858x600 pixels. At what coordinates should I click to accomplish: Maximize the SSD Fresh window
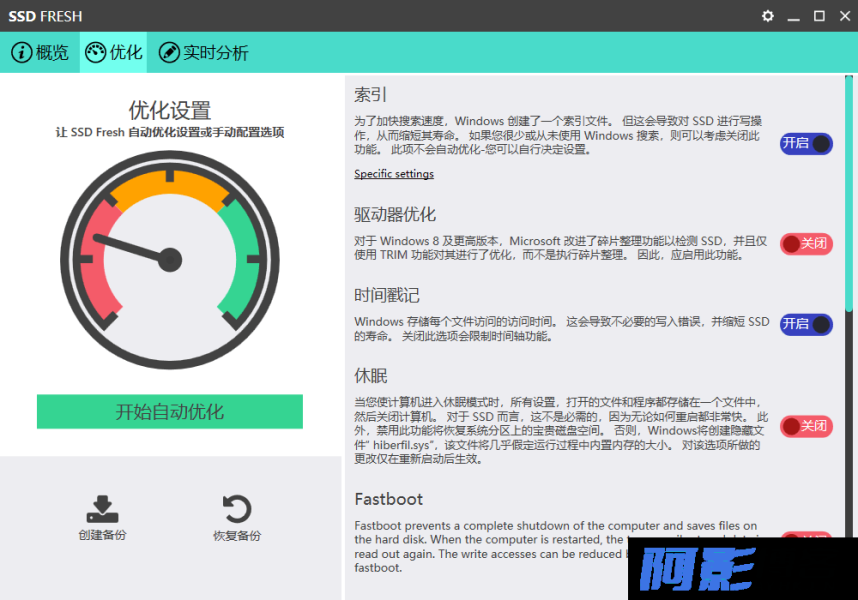point(819,16)
